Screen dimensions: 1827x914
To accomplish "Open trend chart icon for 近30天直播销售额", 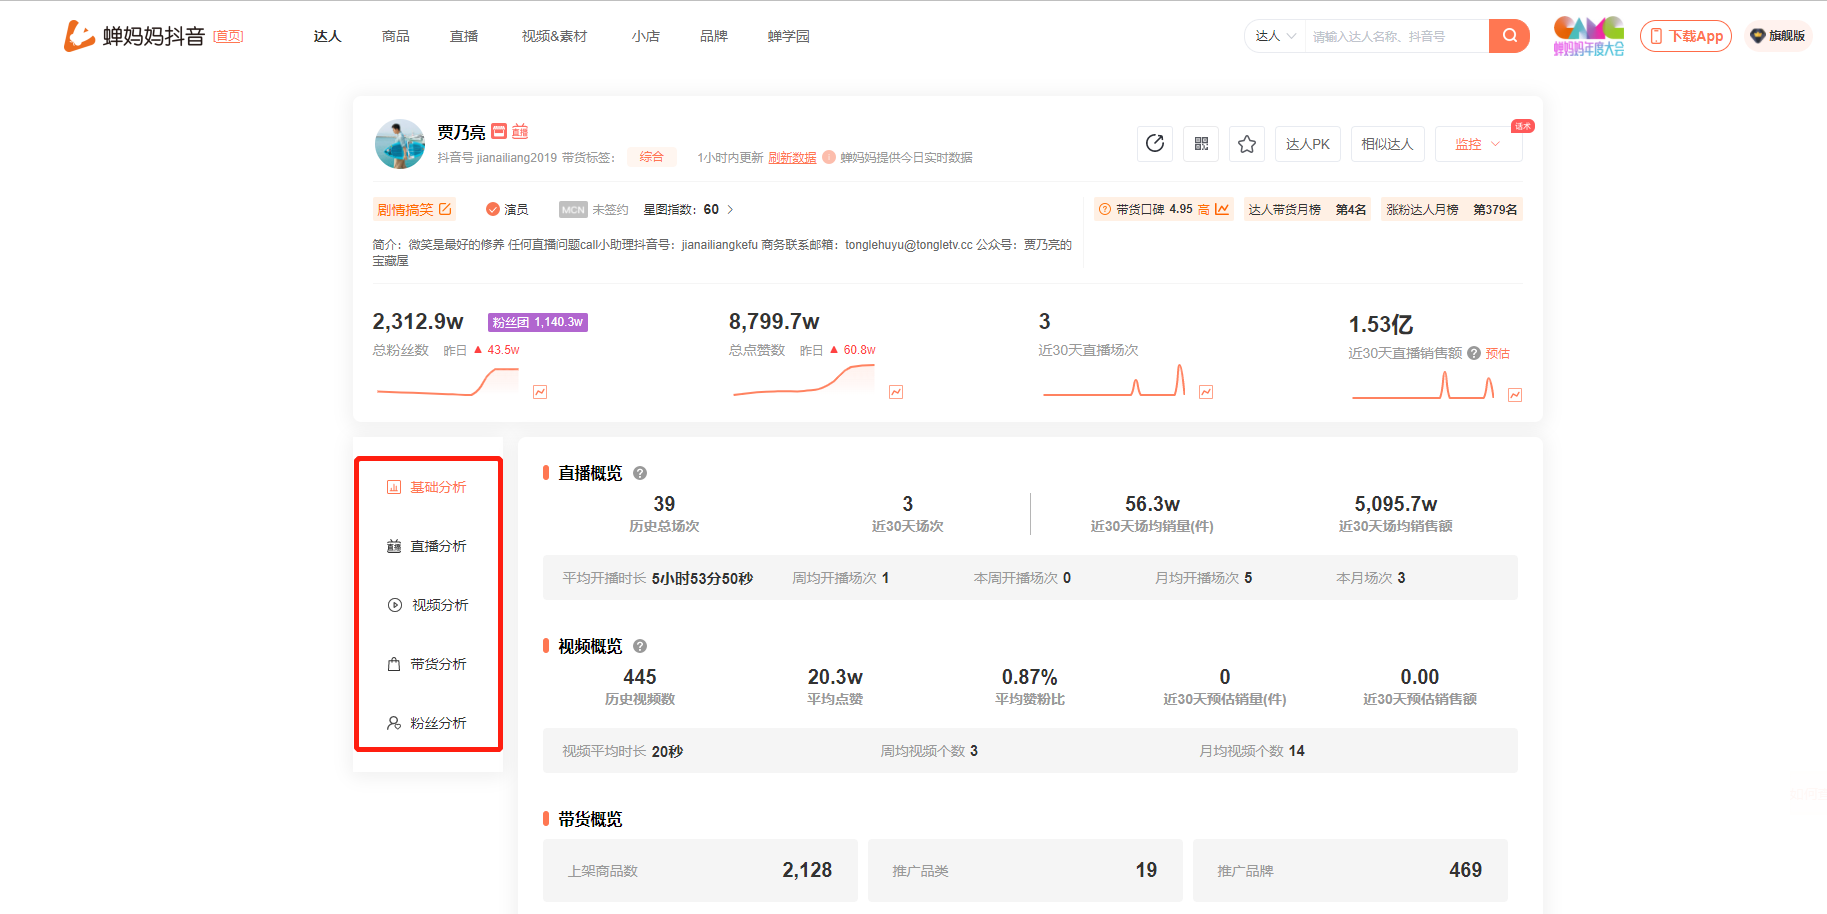I will click(1515, 395).
